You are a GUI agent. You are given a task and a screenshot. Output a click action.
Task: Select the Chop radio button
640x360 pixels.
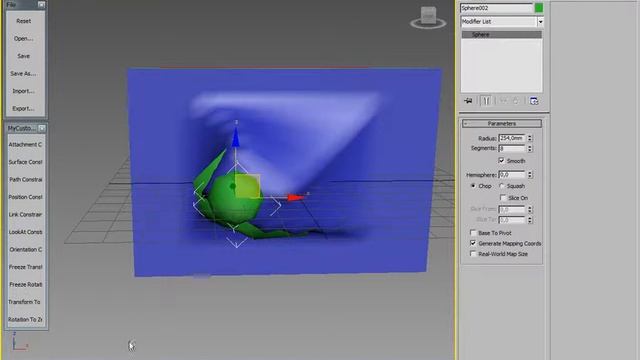click(x=473, y=186)
